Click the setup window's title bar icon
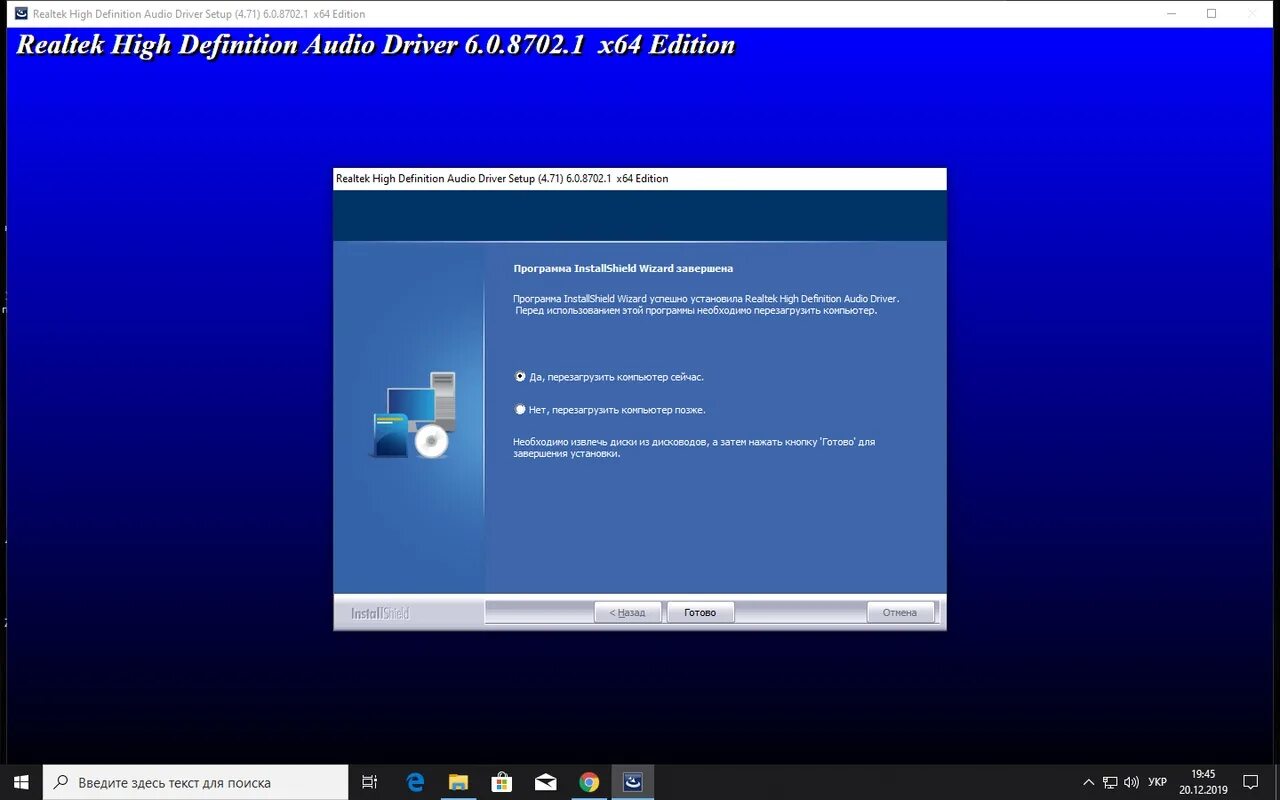 click(20, 14)
